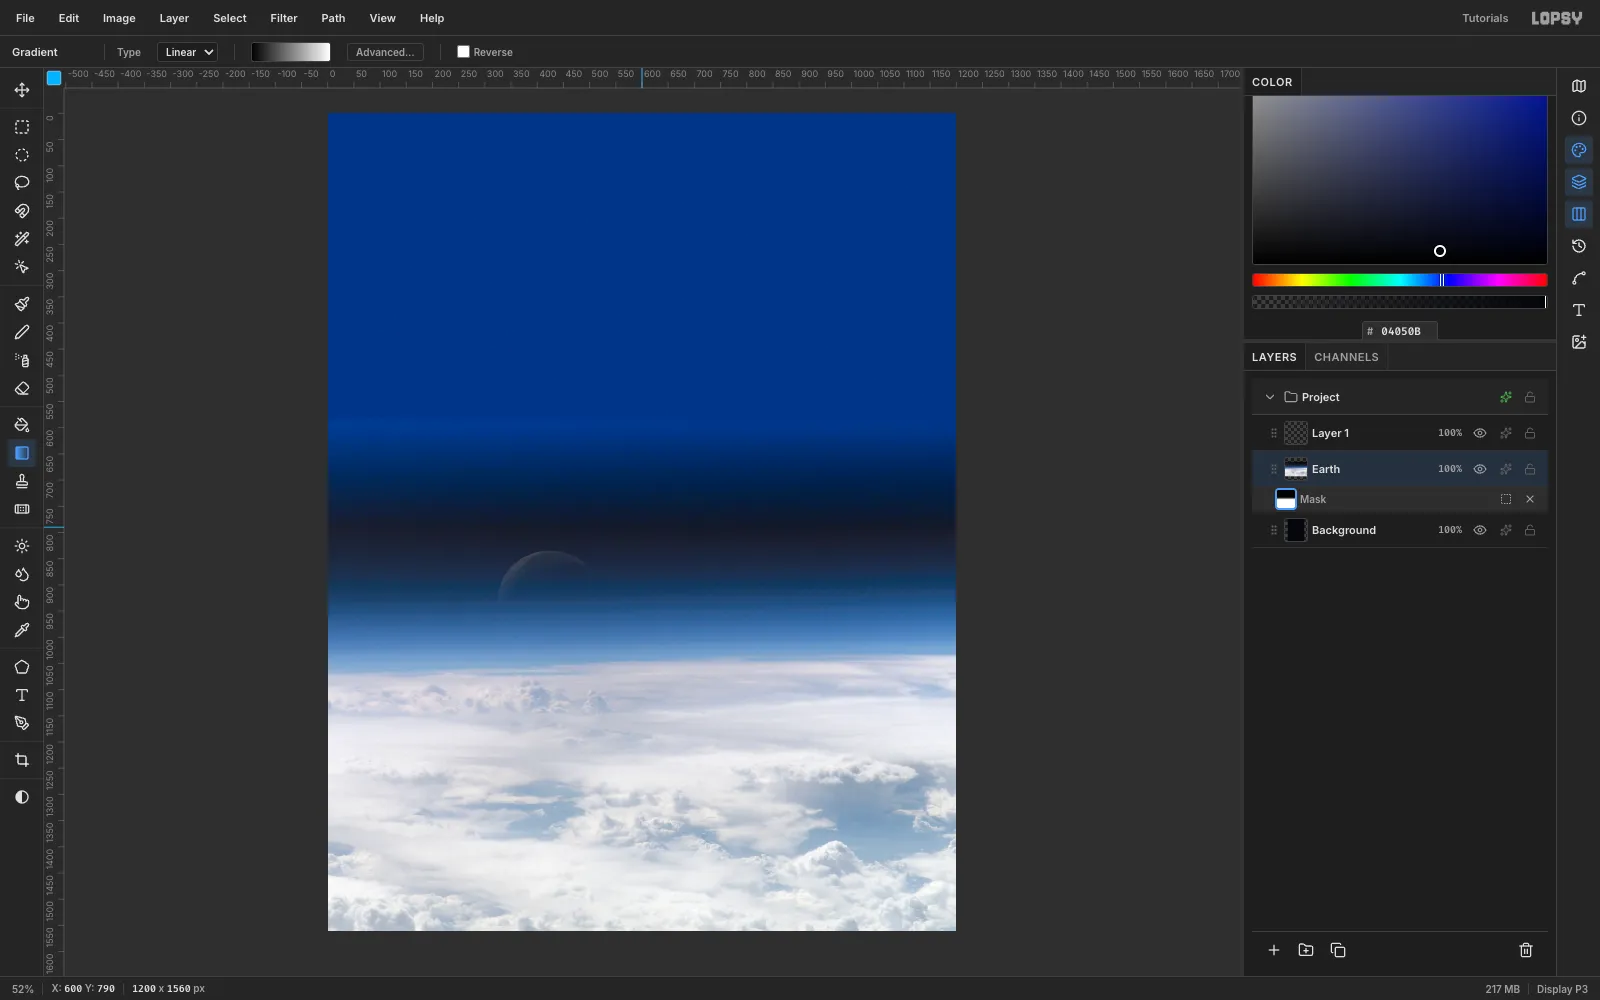Screen dimensions: 1600x1000
Task: Select the Lasso tool
Action: [x=22, y=183]
